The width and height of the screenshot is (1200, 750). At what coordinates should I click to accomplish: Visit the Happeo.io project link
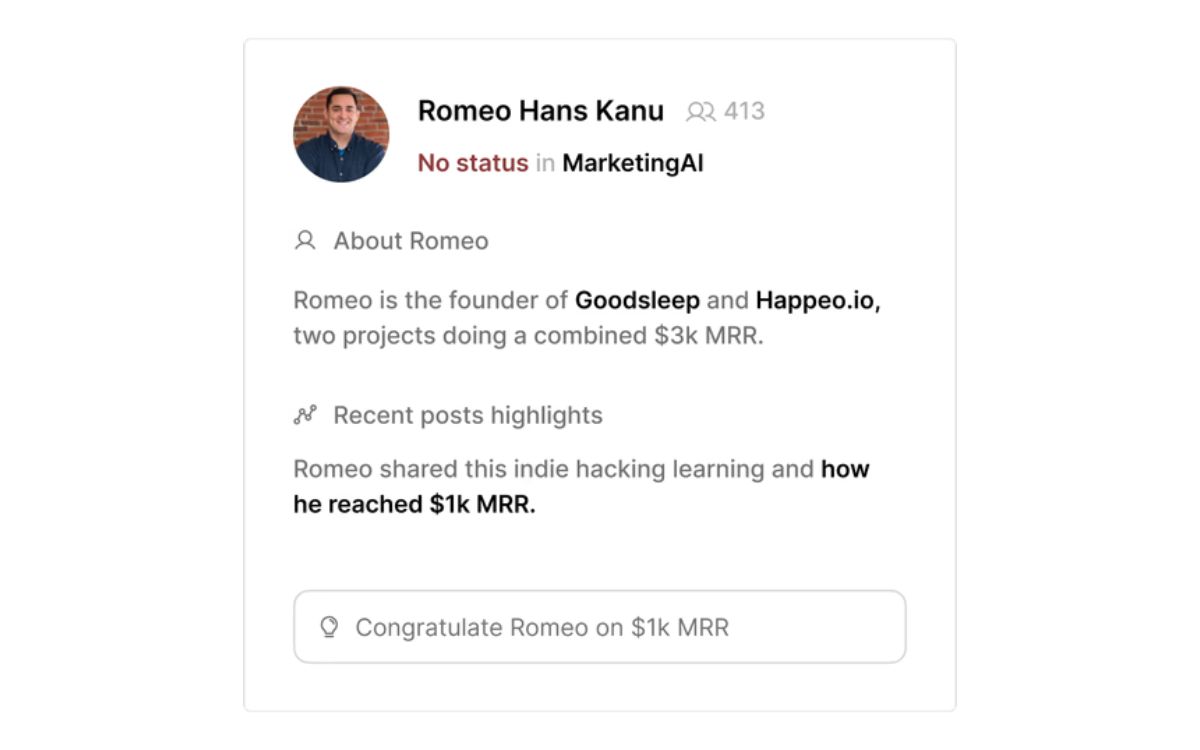[817, 300]
